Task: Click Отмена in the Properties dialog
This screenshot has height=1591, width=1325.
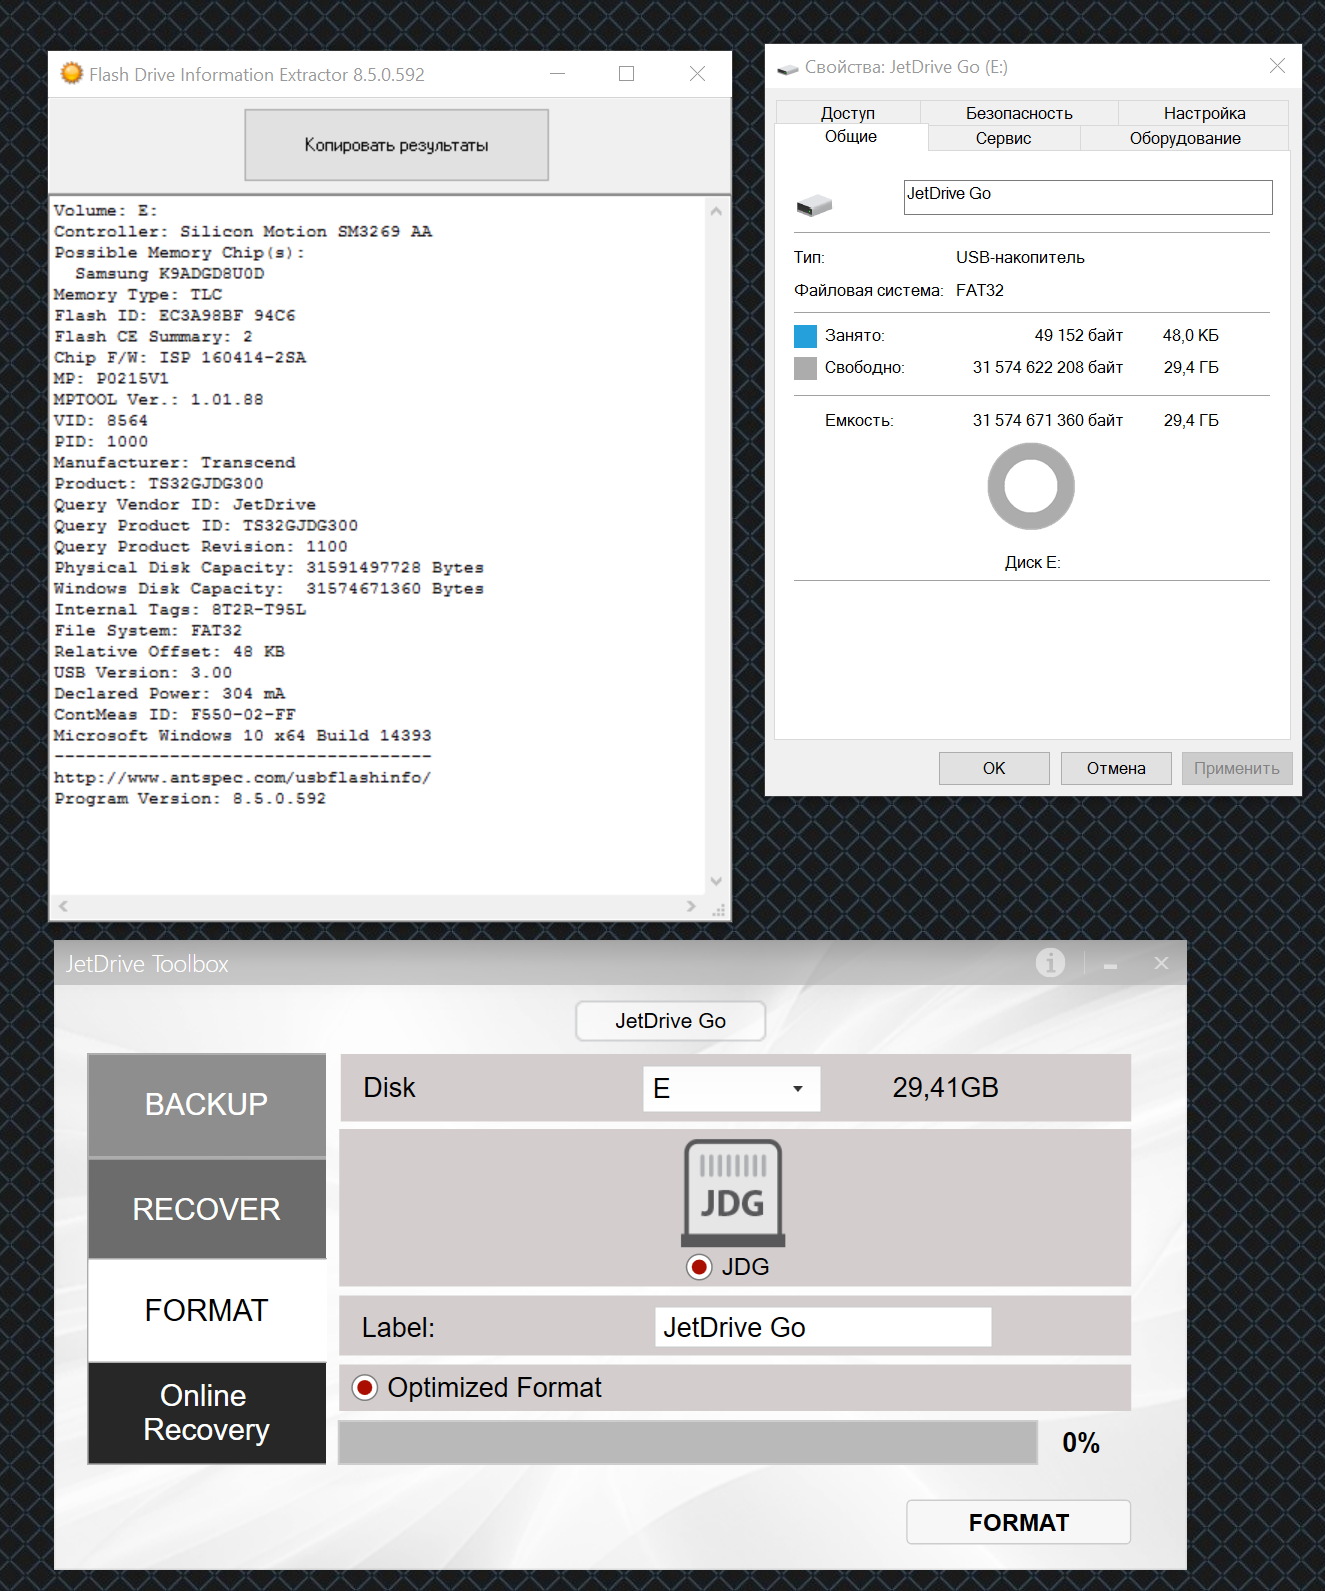Action: [x=1116, y=768]
